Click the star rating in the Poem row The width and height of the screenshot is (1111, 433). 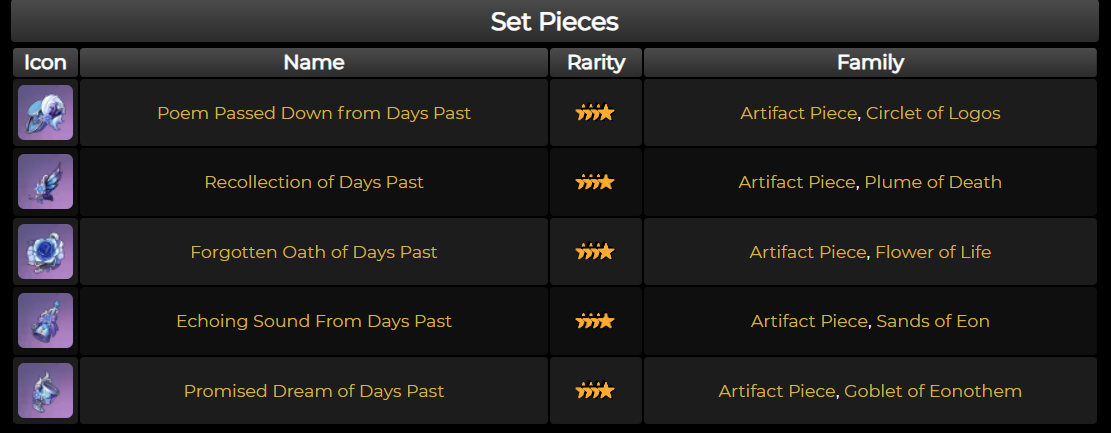595,113
